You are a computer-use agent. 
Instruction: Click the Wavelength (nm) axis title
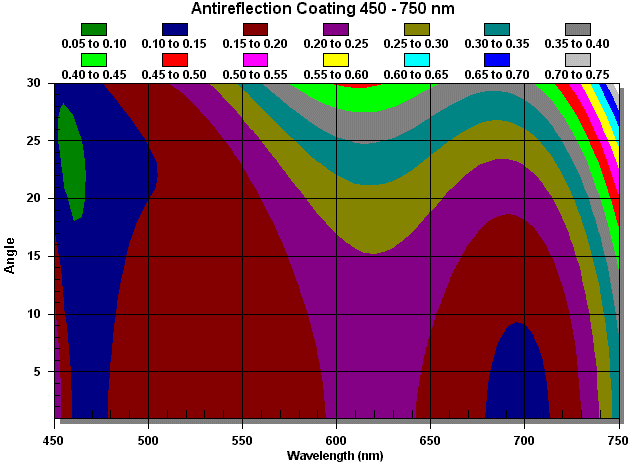tap(335, 456)
